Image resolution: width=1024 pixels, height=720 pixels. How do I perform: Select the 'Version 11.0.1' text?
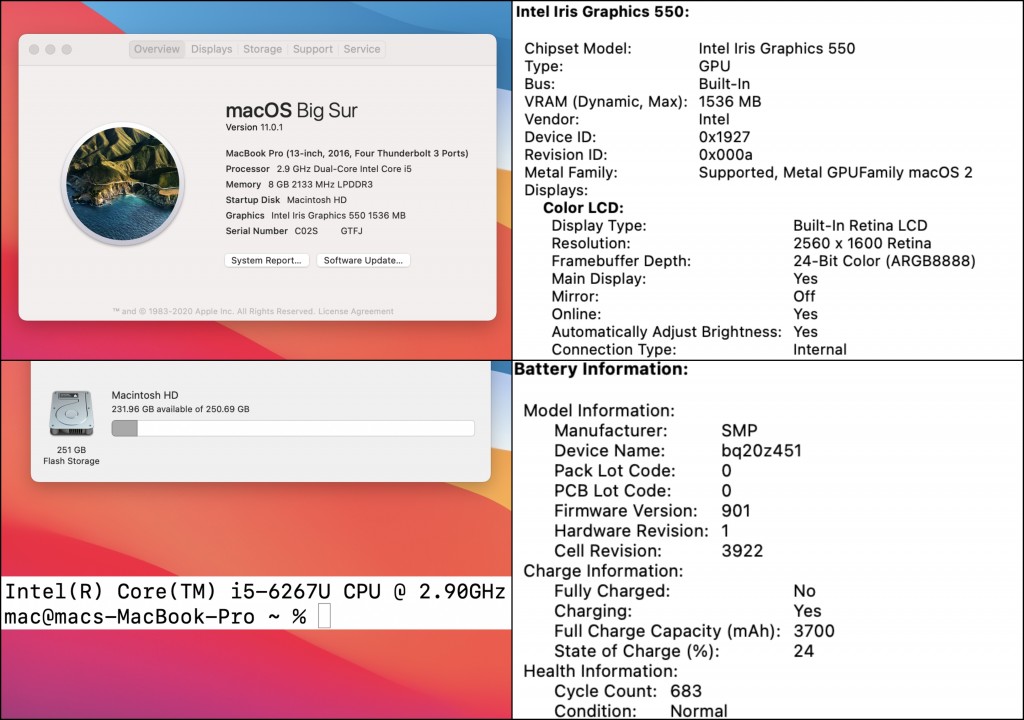click(254, 127)
